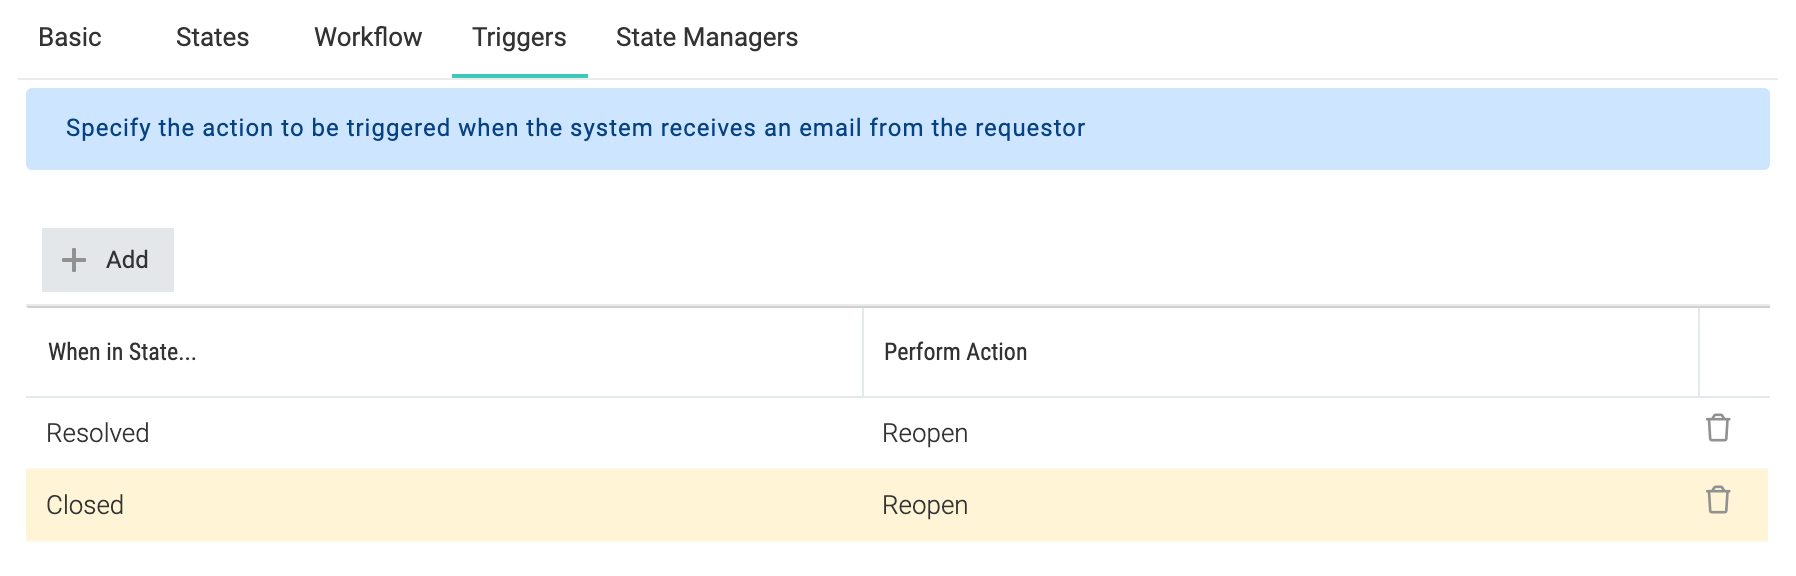Click the plus icon in Add button
This screenshot has width=1796, height=576.
[74, 260]
